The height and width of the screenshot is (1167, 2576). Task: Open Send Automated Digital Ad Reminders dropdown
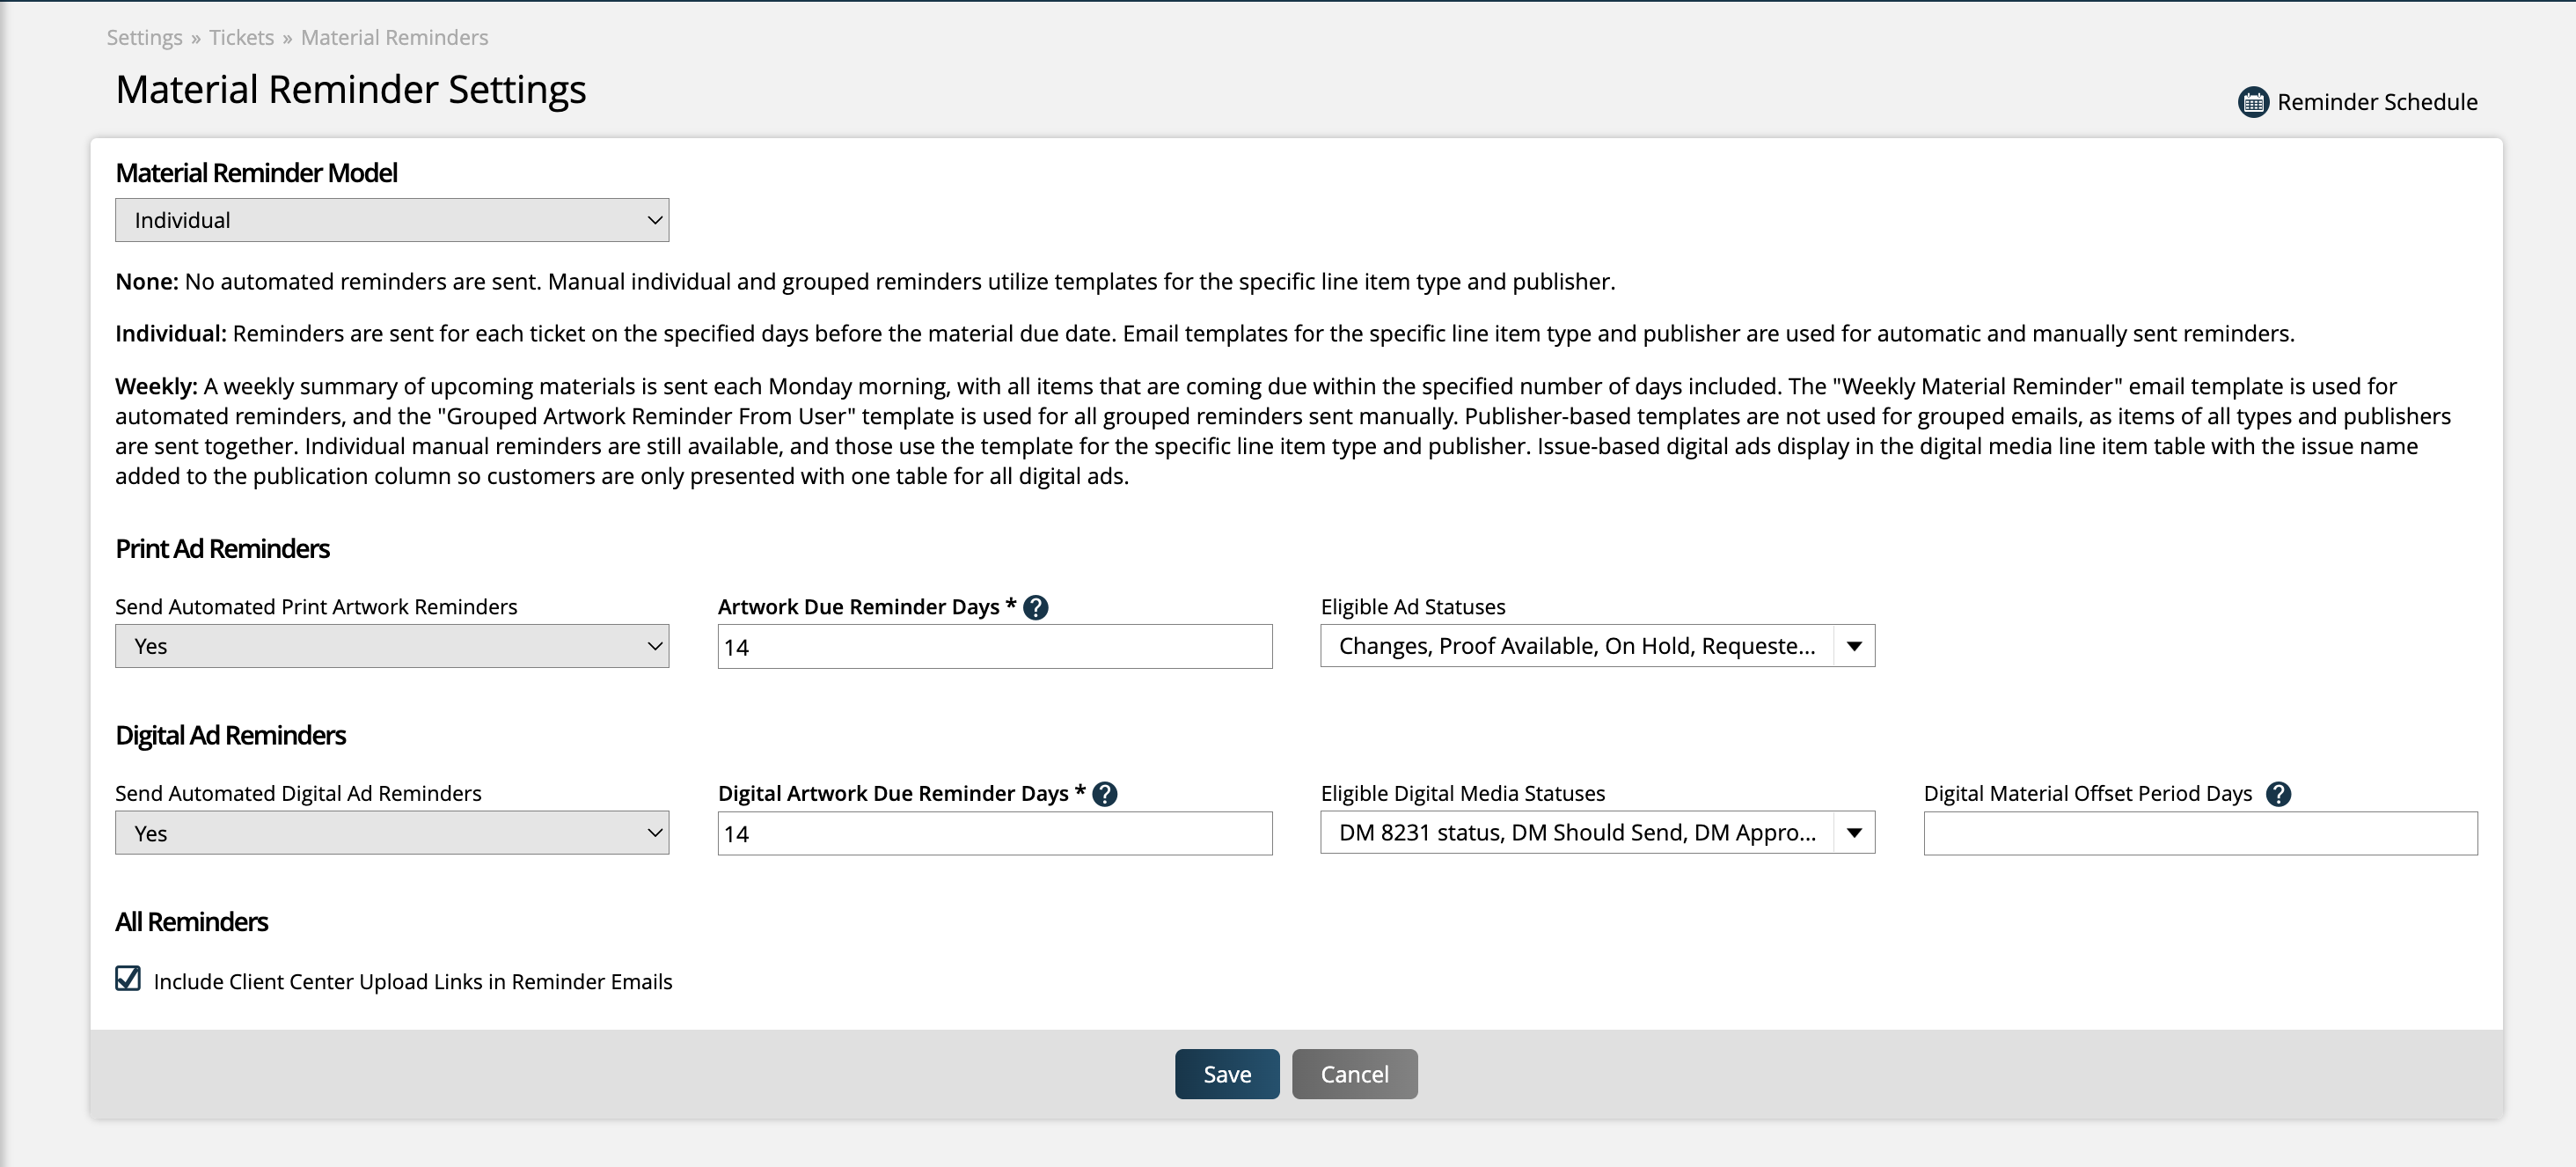coord(392,833)
